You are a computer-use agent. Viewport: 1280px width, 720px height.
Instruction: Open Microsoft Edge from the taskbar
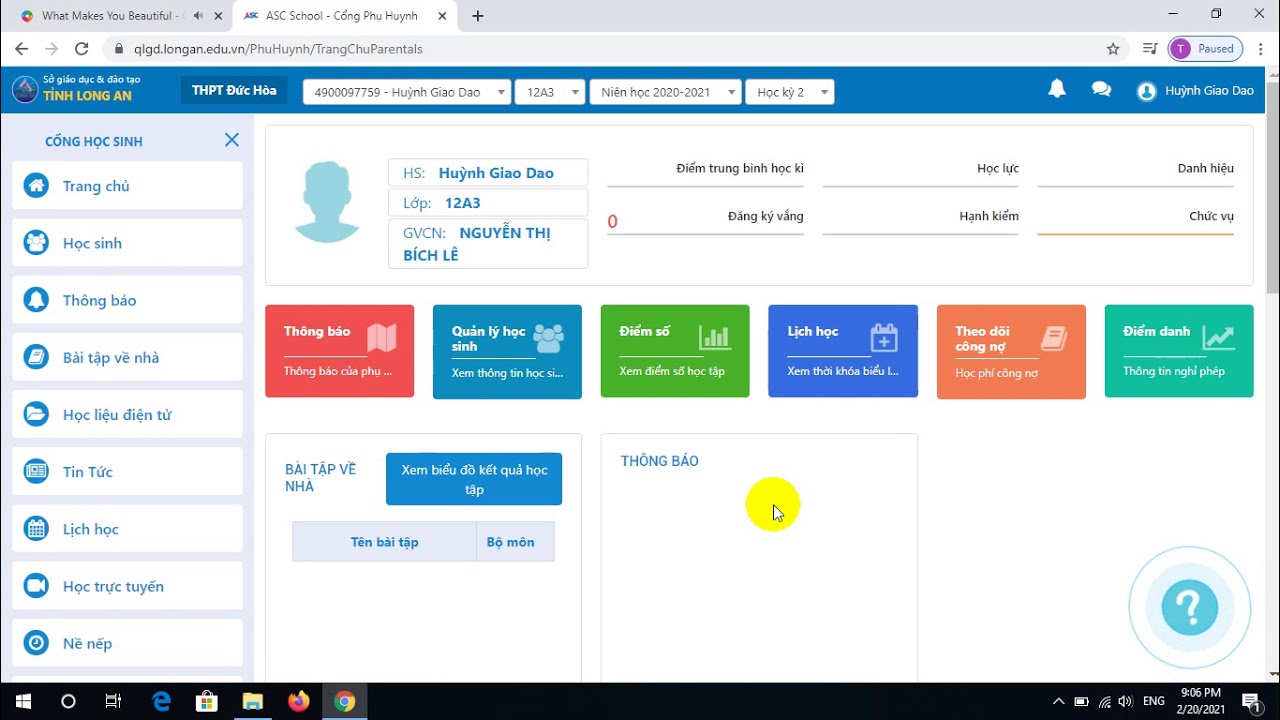(161, 701)
